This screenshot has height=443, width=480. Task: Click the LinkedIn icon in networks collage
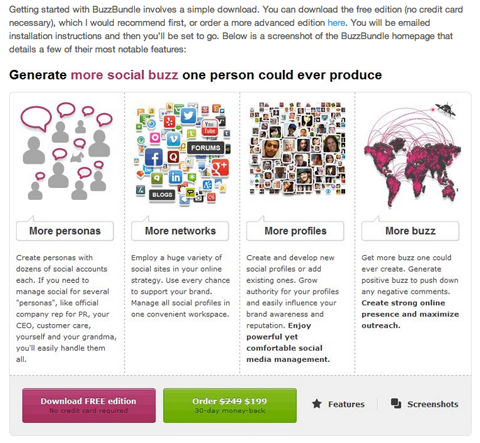[x=175, y=177]
